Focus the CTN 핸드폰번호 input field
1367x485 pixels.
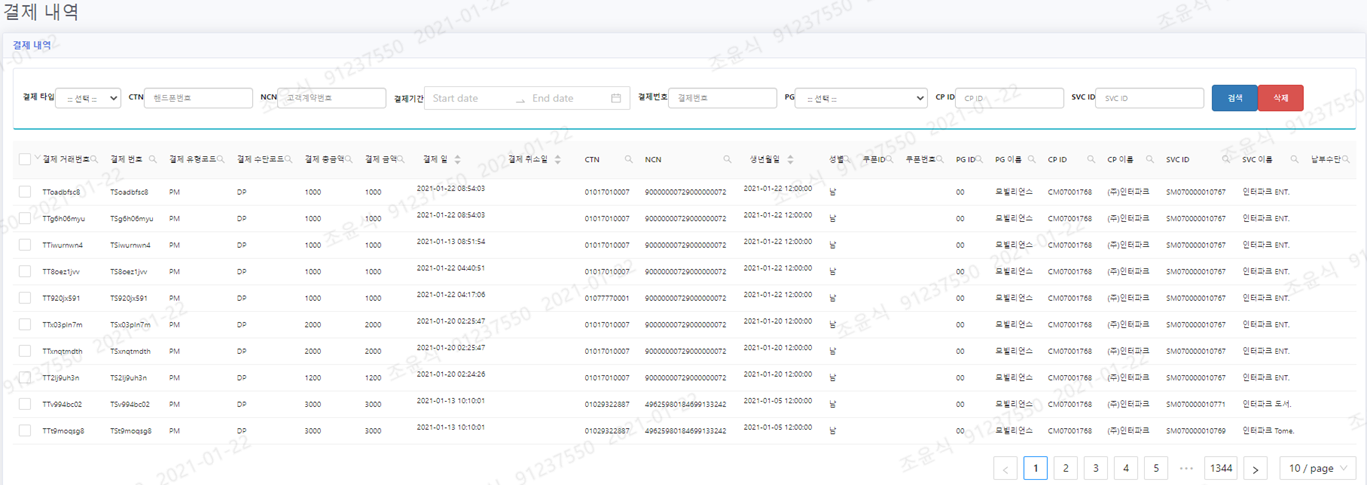(x=200, y=98)
